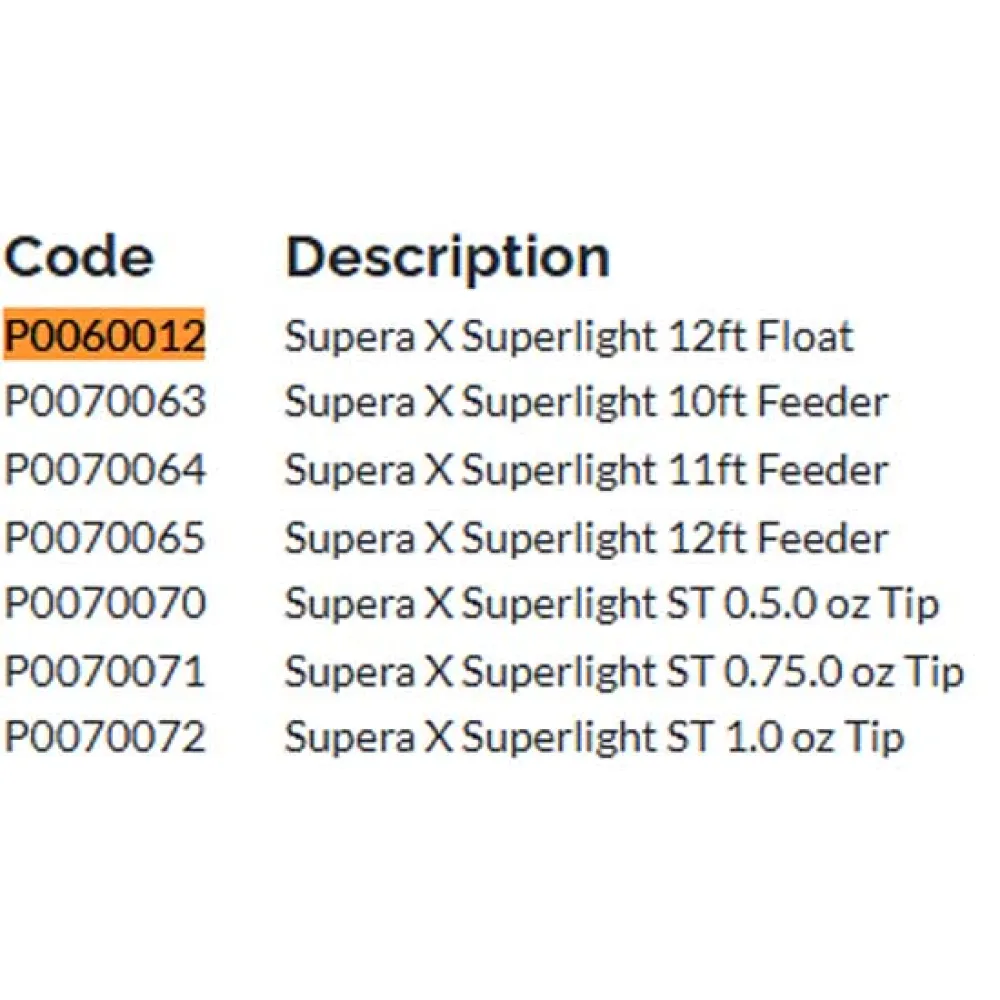Click product code P0070063
Image resolution: width=1000 pixels, height=1000 pixels.
[104, 403]
